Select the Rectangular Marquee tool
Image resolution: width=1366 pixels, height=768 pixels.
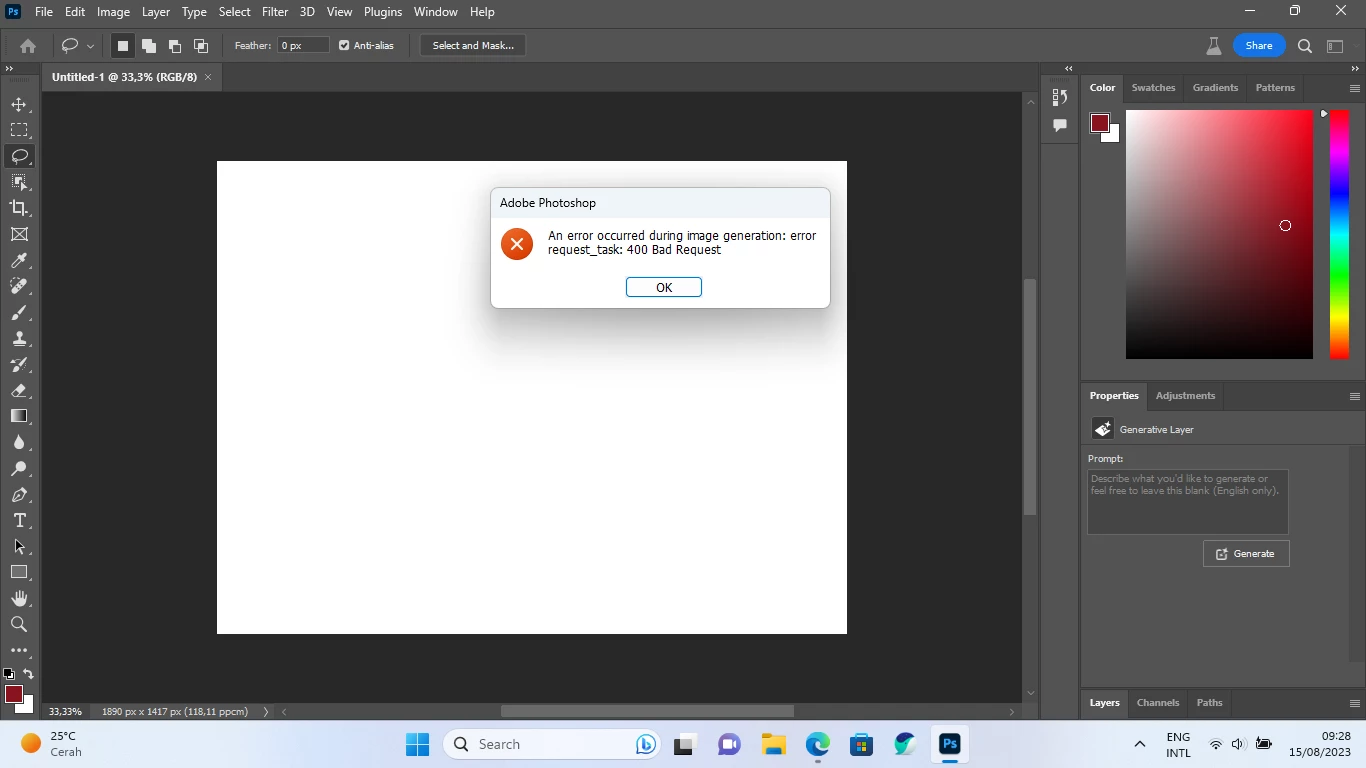19,130
